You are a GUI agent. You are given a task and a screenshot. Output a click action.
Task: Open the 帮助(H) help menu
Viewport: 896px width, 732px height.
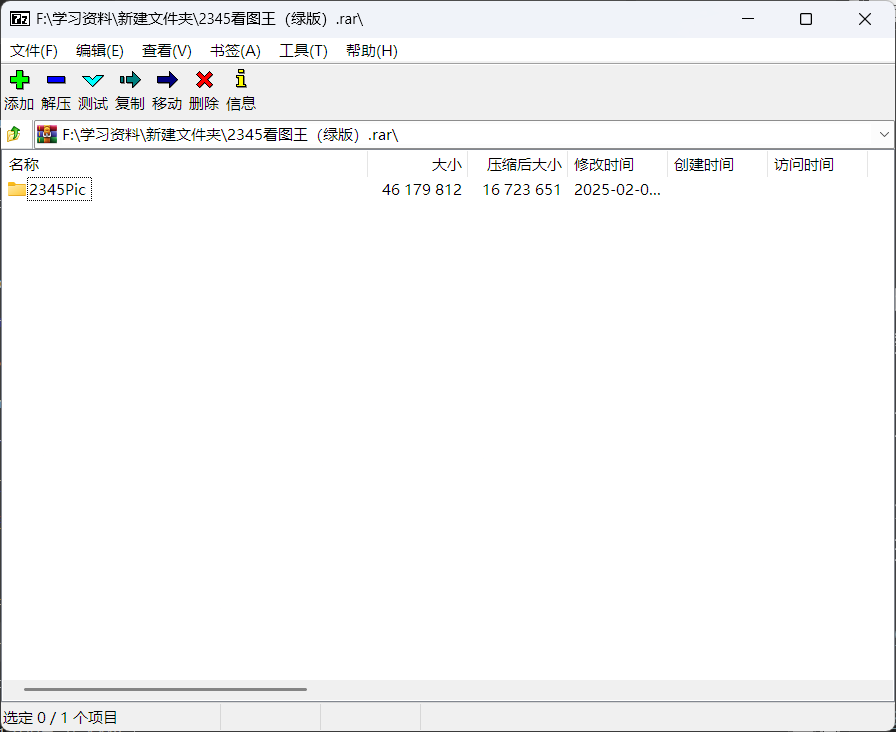click(x=371, y=51)
